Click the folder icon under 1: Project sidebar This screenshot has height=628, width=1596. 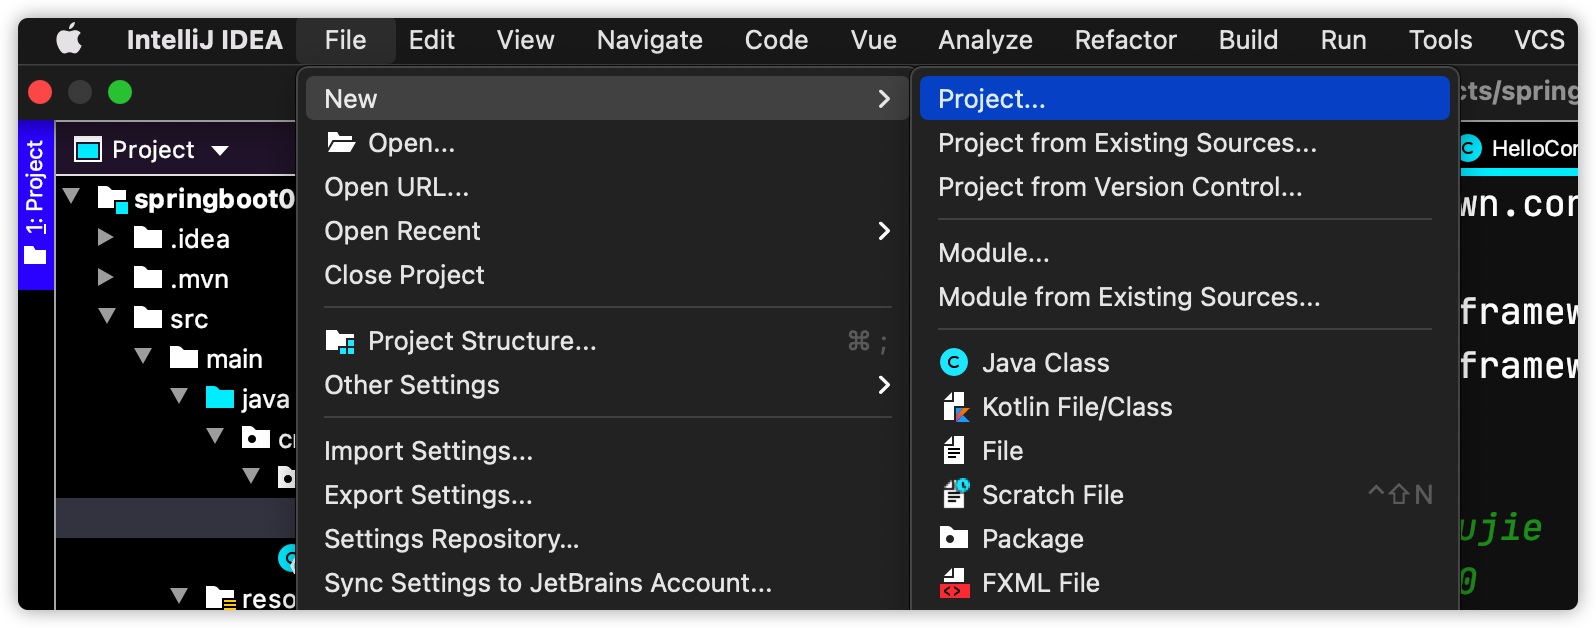[x=35, y=255]
